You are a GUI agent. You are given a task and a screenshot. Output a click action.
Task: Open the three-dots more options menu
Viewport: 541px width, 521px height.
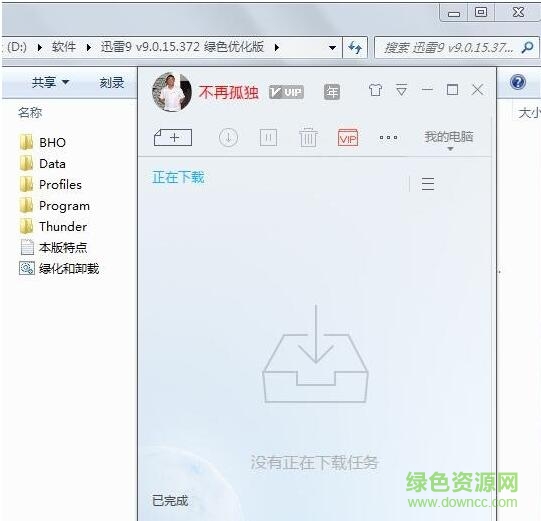pos(388,137)
